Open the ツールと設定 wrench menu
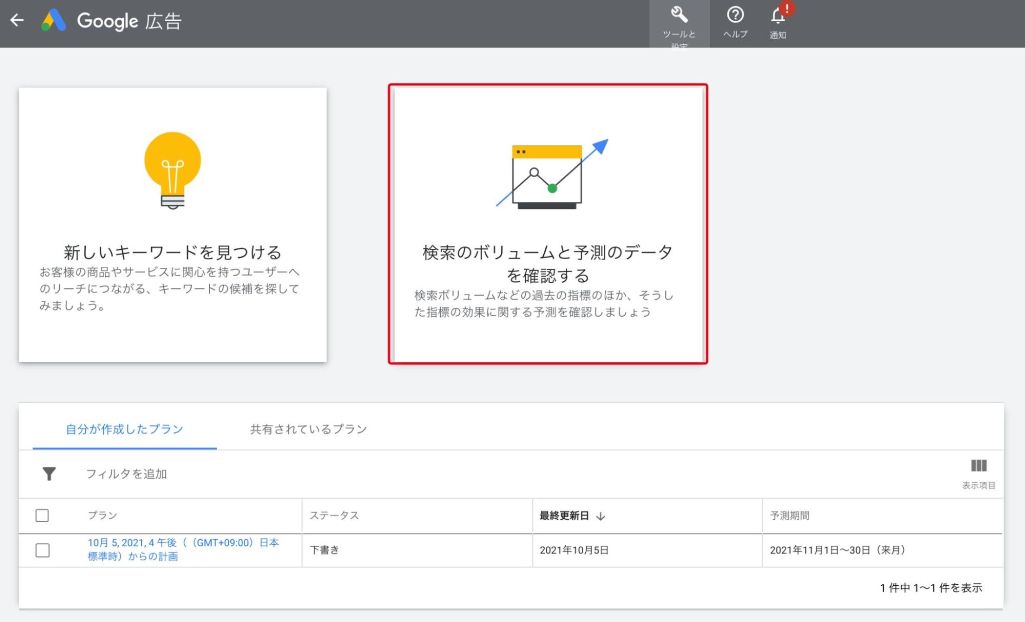This screenshot has height=622, width=1025. pos(679,20)
